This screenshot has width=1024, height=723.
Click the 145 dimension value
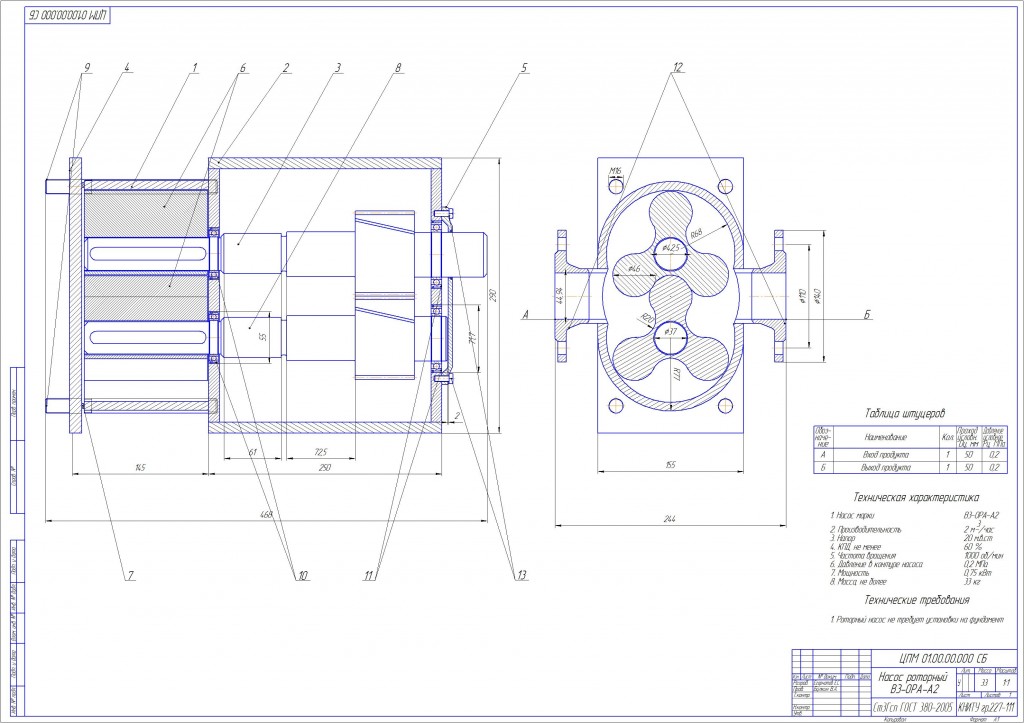click(140, 467)
